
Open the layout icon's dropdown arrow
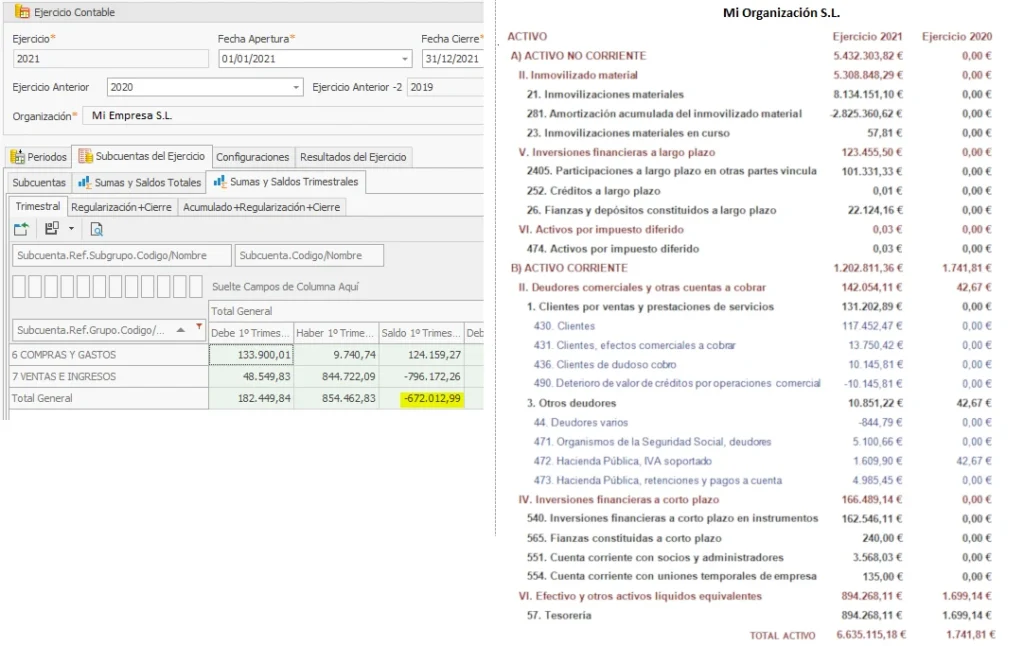[71, 229]
